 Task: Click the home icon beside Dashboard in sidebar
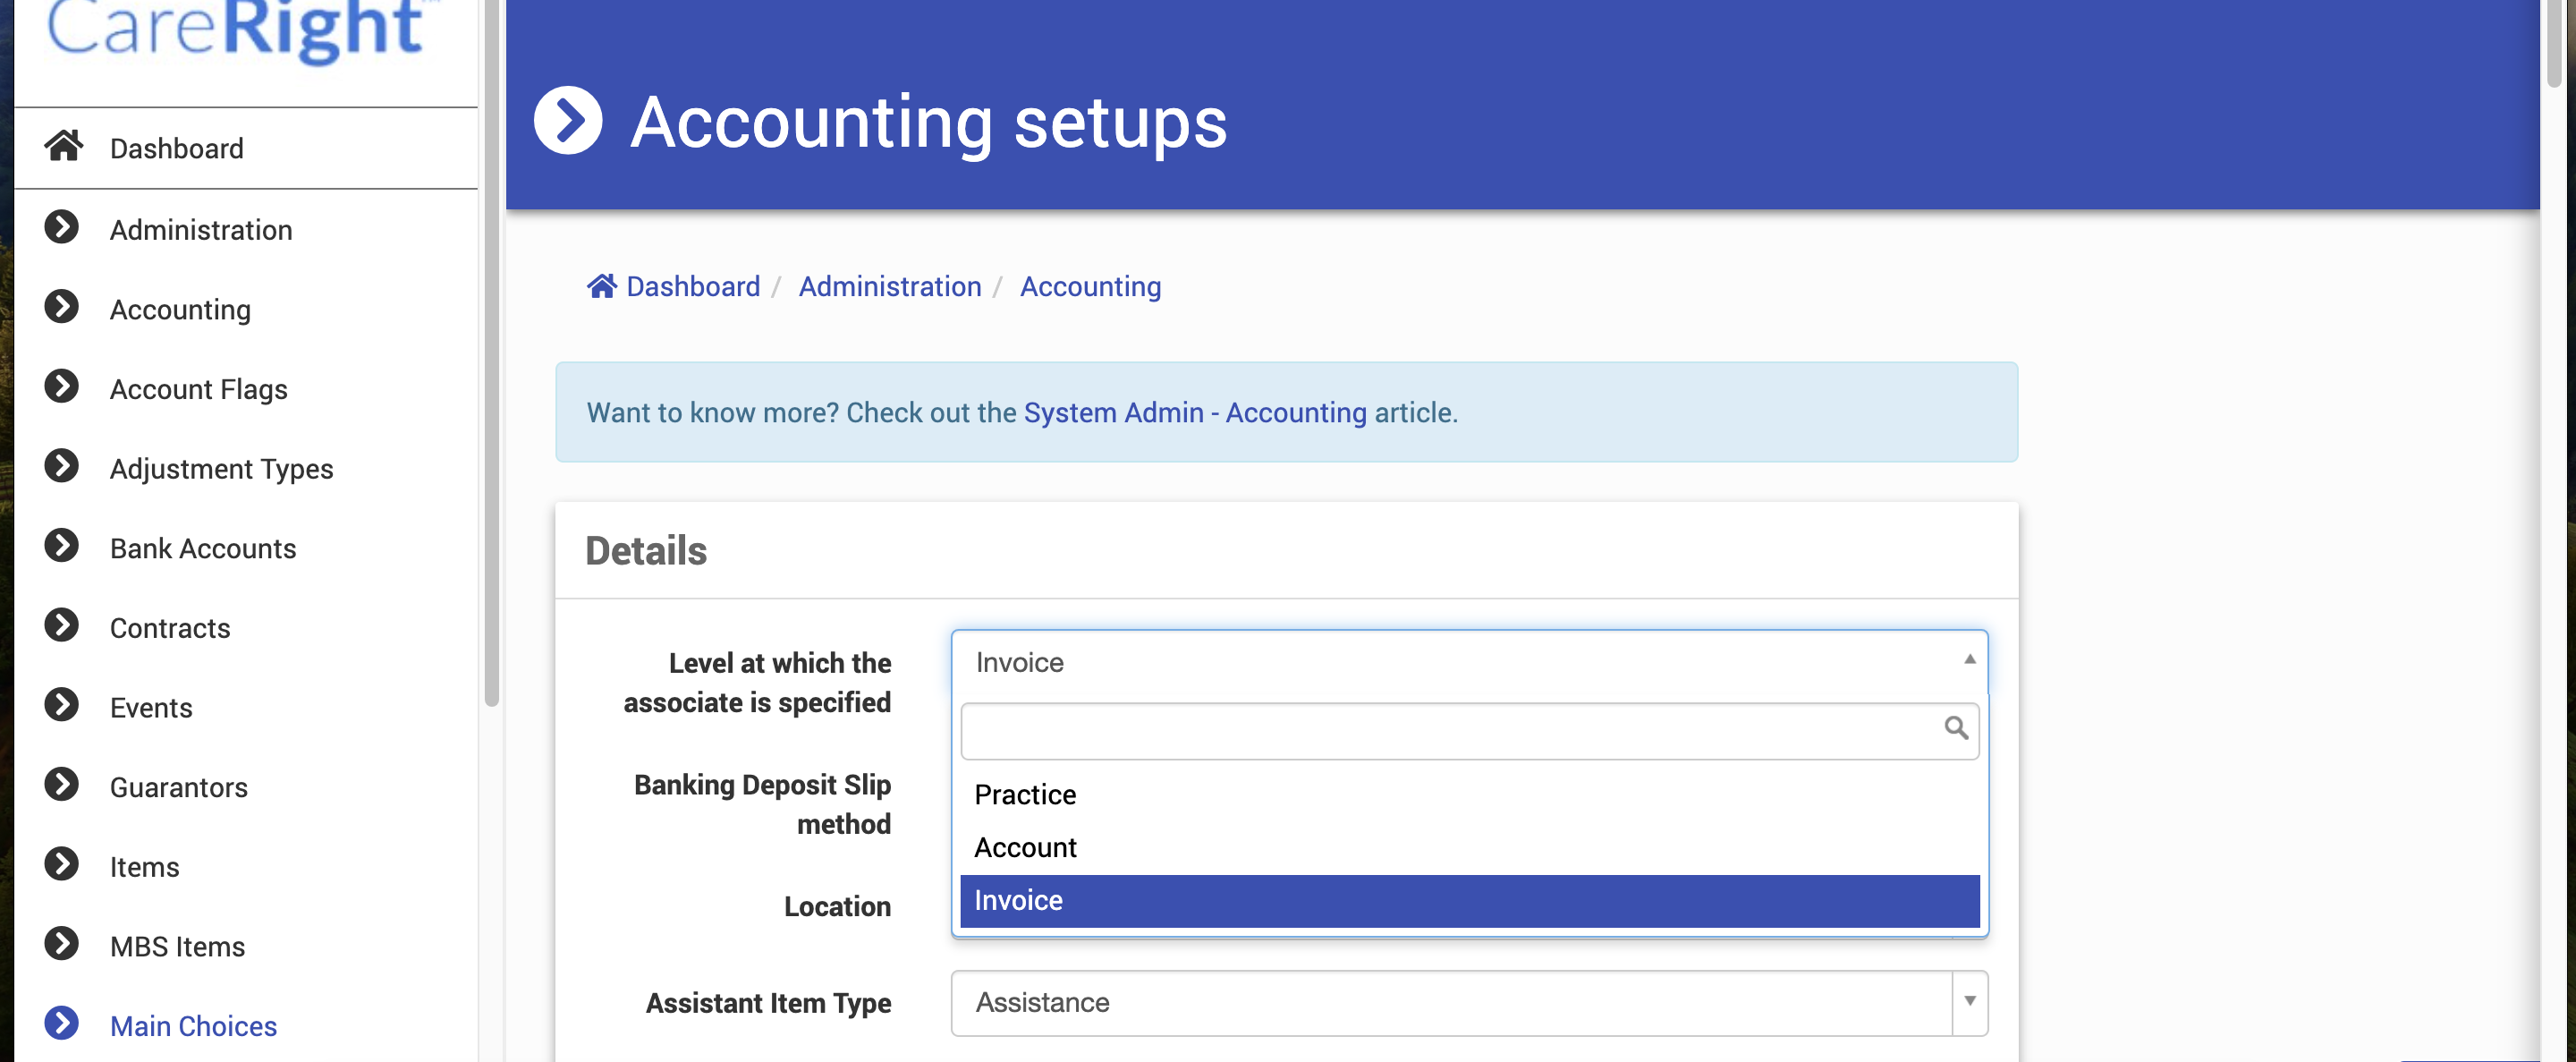tap(63, 146)
